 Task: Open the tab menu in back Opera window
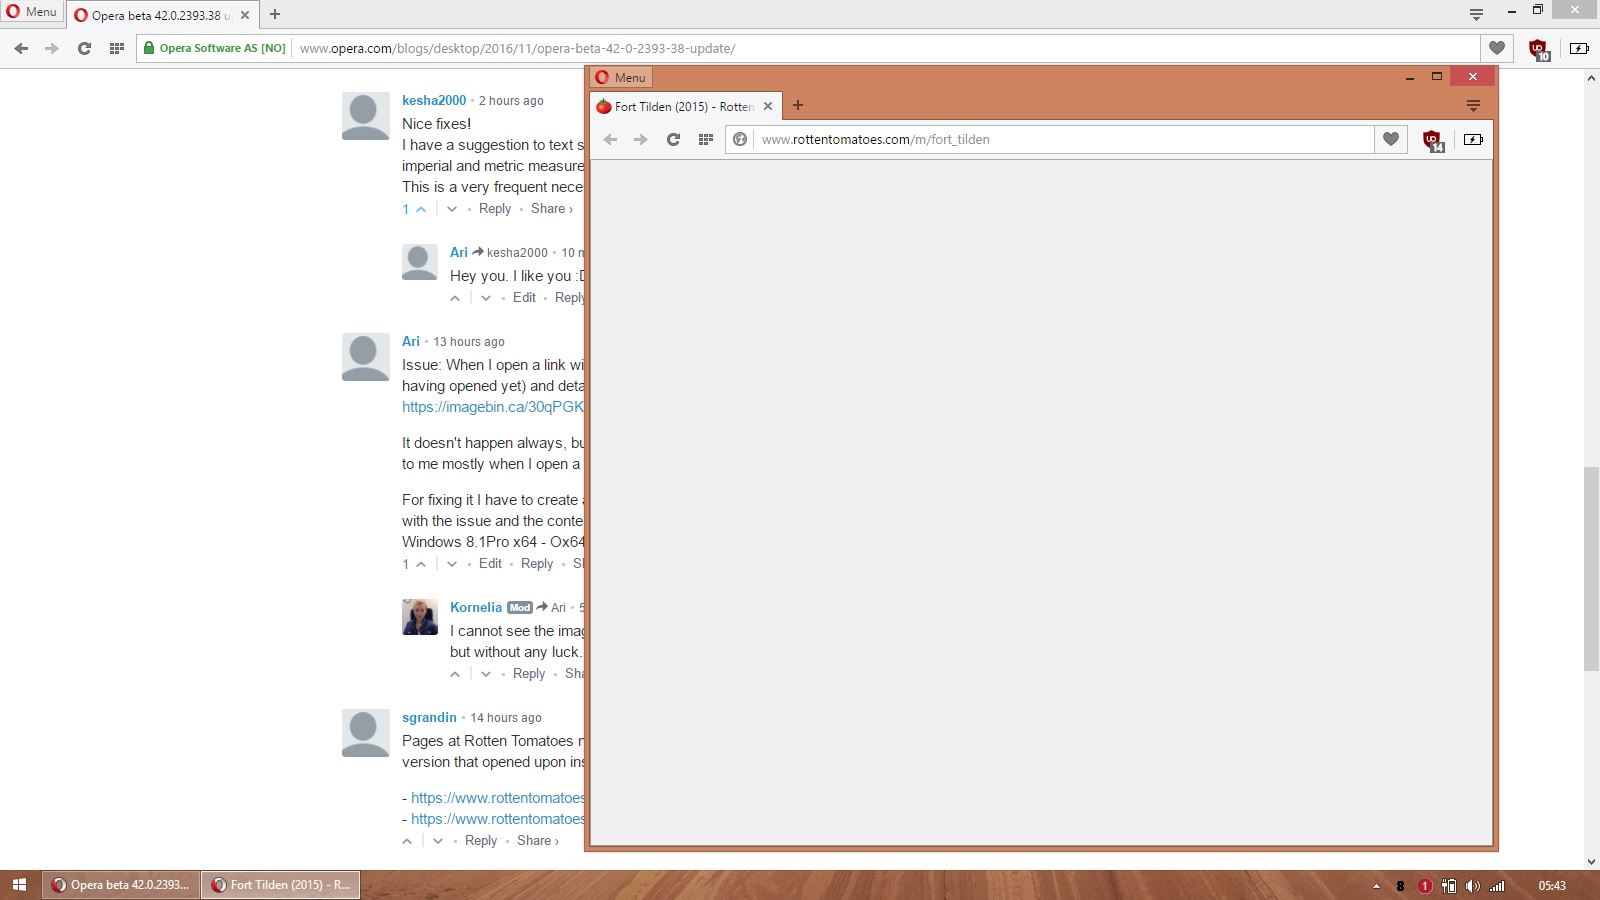pyautogui.click(x=1476, y=14)
